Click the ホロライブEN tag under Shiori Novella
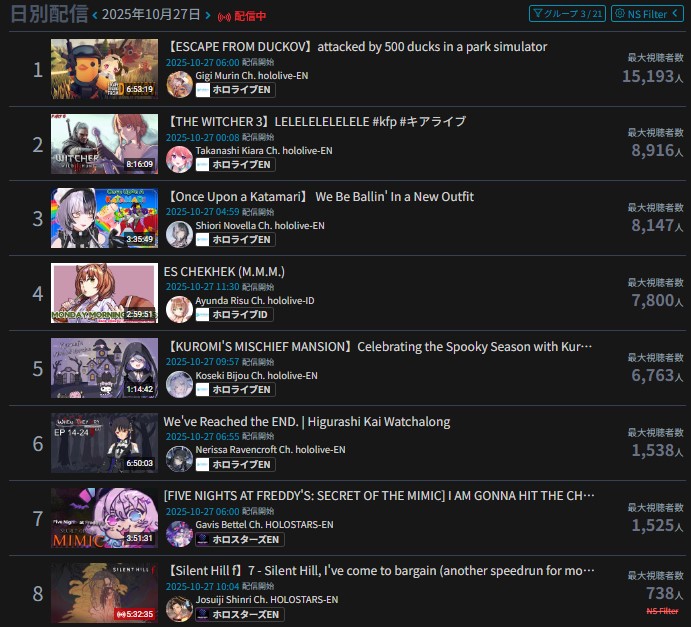 tap(235, 240)
